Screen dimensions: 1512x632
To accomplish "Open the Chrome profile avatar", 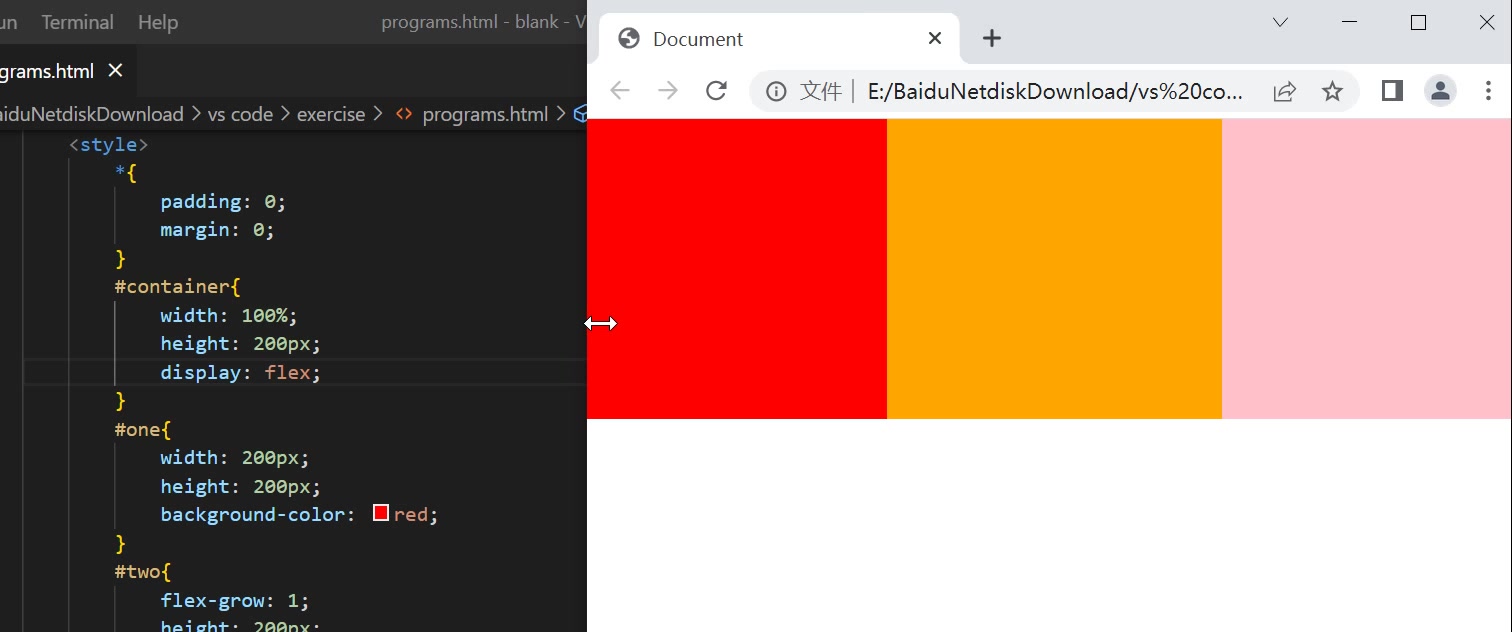I will point(1440,91).
